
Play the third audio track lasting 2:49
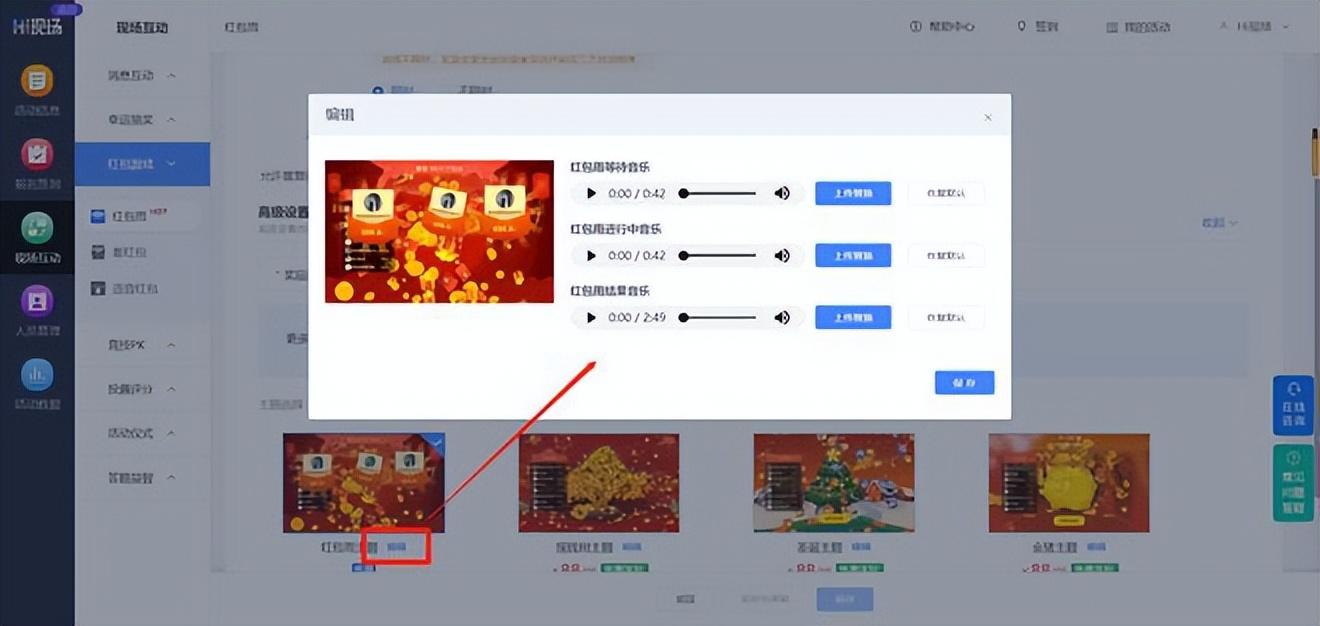pyautogui.click(x=591, y=318)
